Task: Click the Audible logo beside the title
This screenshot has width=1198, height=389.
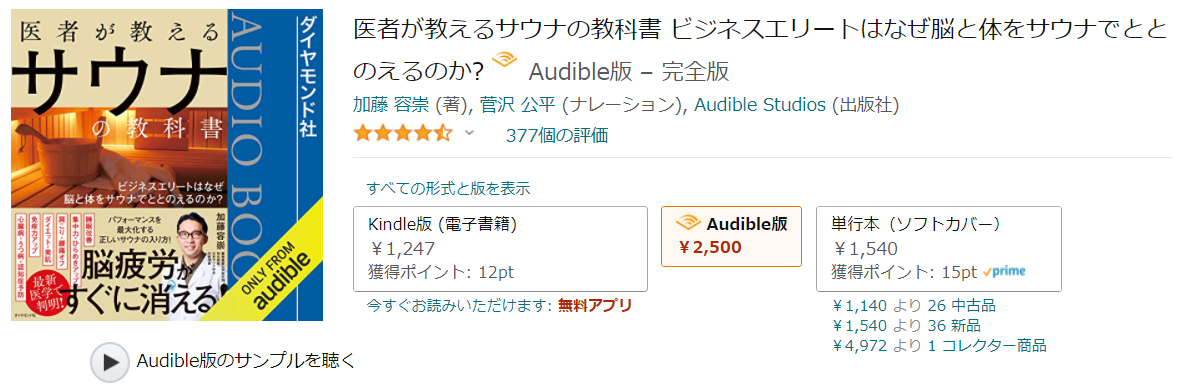Action: (x=505, y=61)
